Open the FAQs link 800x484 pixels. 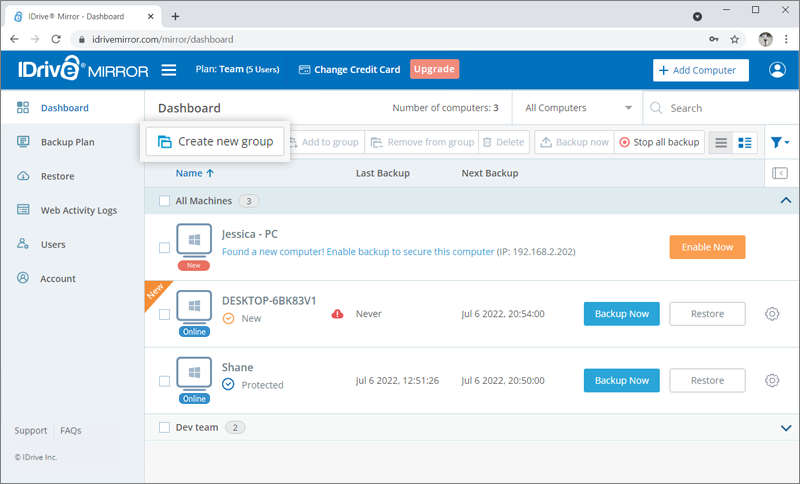[71, 430]
